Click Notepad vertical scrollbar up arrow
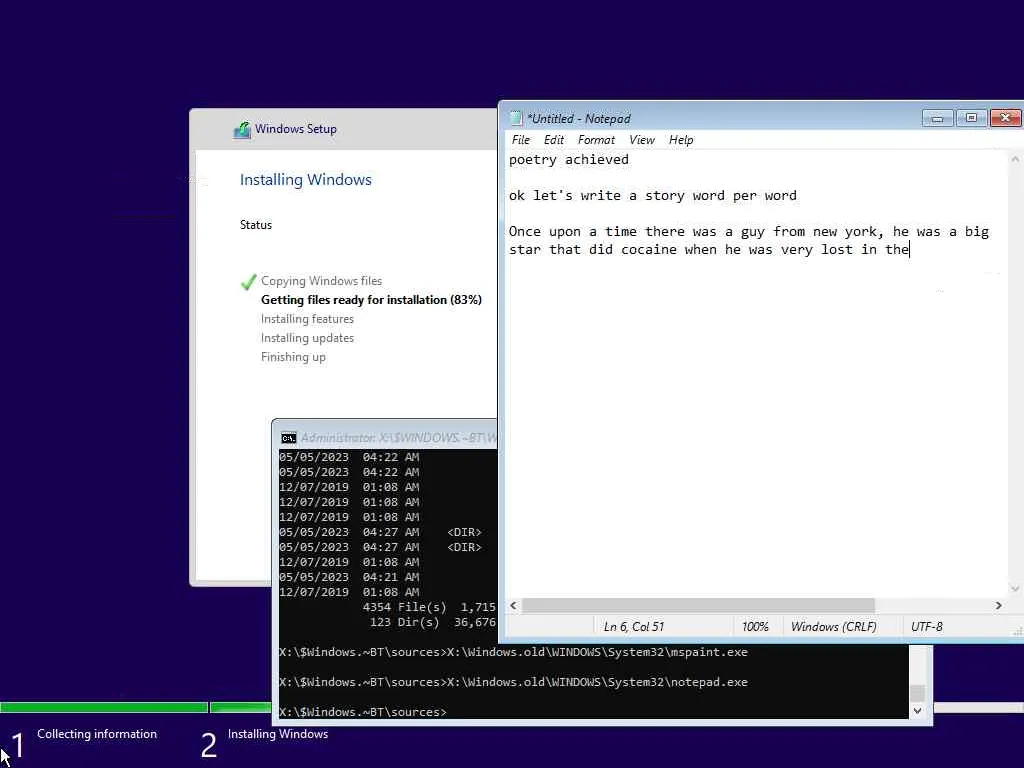 [1015, 158]
